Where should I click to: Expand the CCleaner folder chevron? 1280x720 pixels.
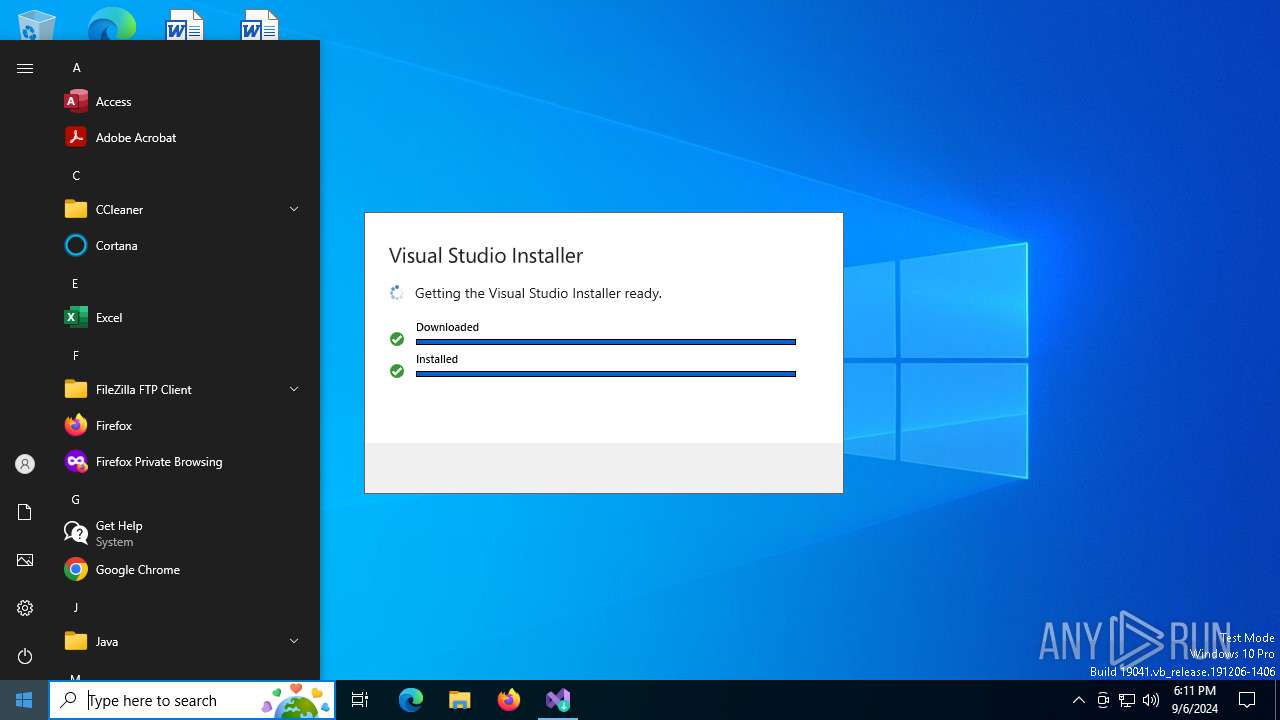tap(294, 209)
